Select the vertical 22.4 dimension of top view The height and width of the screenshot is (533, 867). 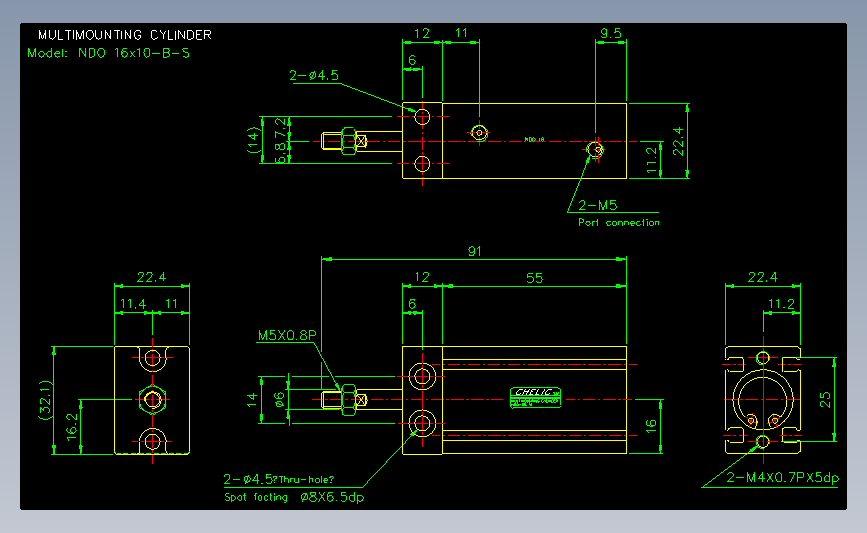coord(678,140)
